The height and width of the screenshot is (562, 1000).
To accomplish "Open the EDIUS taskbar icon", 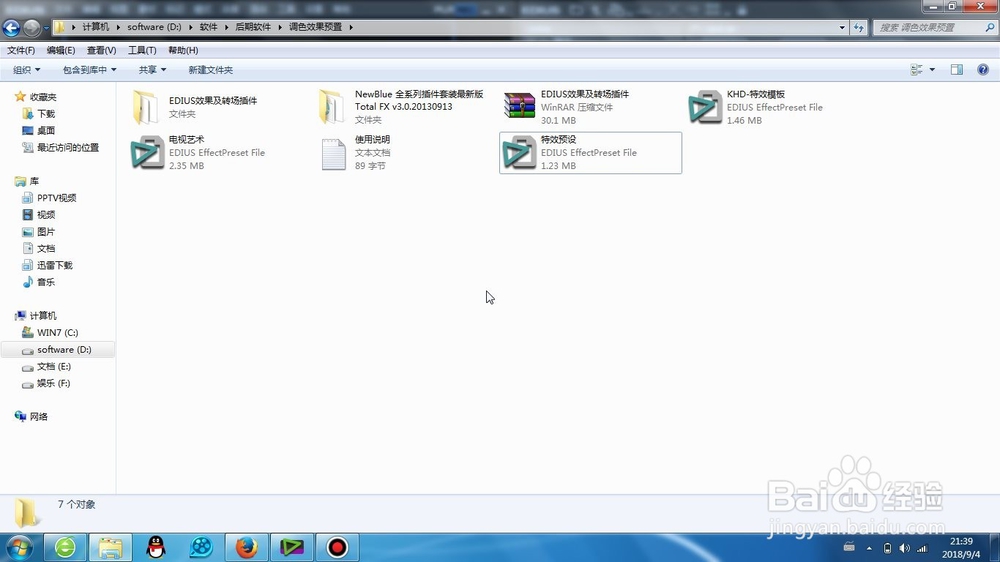I will 292,547.
